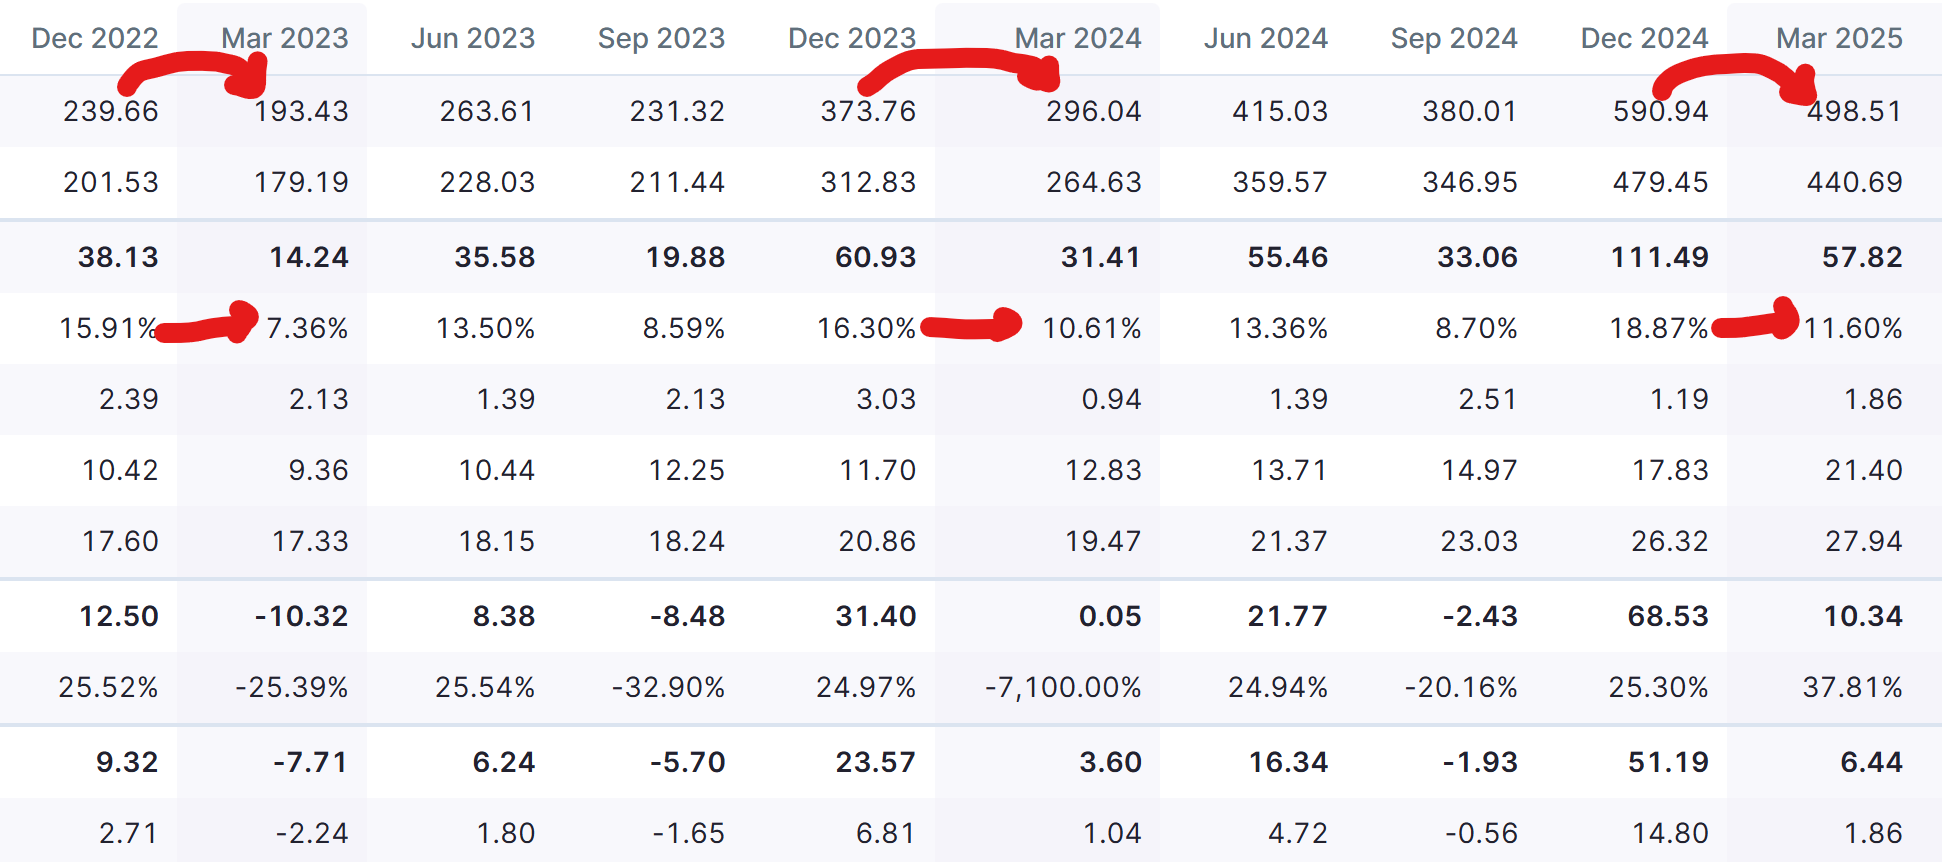The height and width of the screenshot is (862, 1942).
Task: Select the 18.87% margin cell
Action: pyautogui.click(x=1658, y=328)
